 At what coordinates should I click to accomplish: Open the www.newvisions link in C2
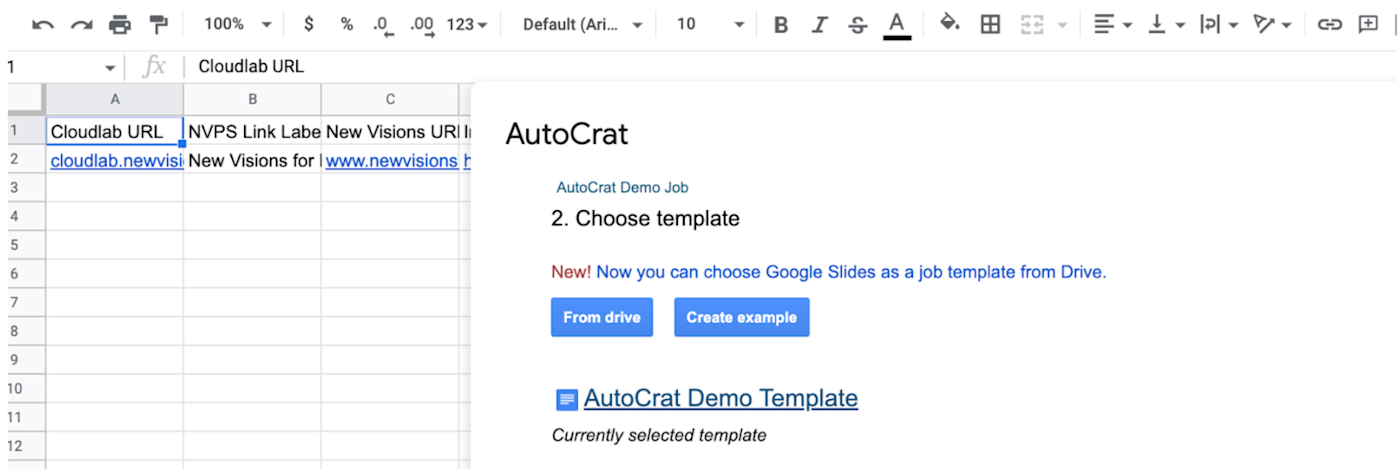(391, 160)
